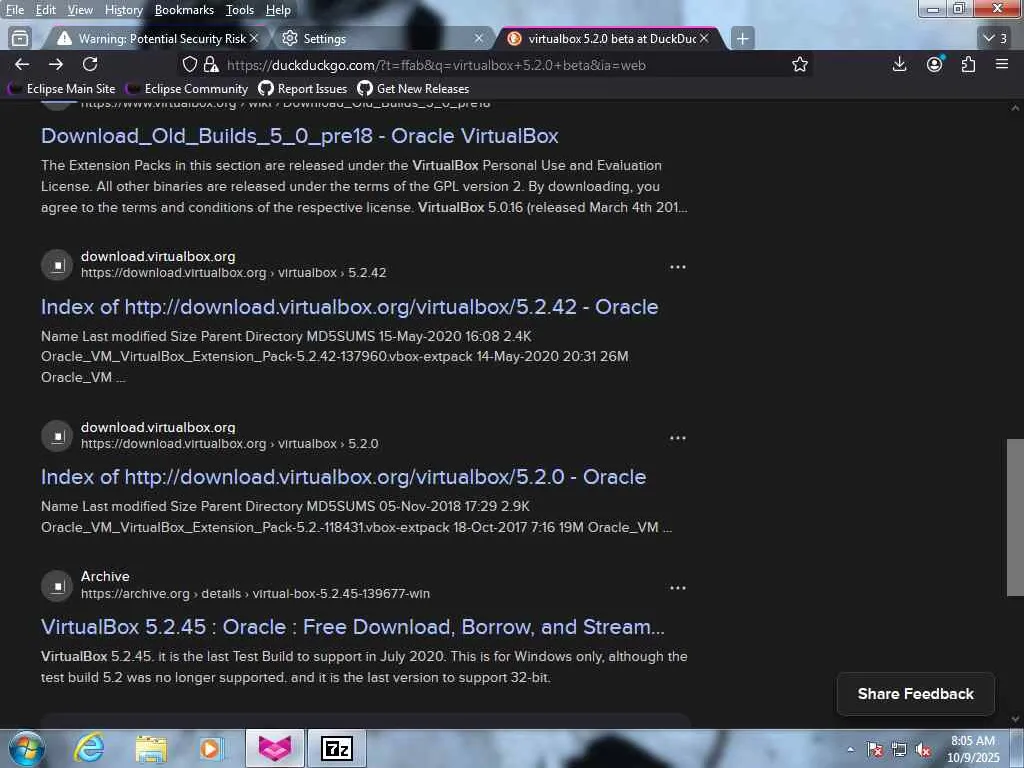Open the sidebar view icon left of tabs

point(20,39)
